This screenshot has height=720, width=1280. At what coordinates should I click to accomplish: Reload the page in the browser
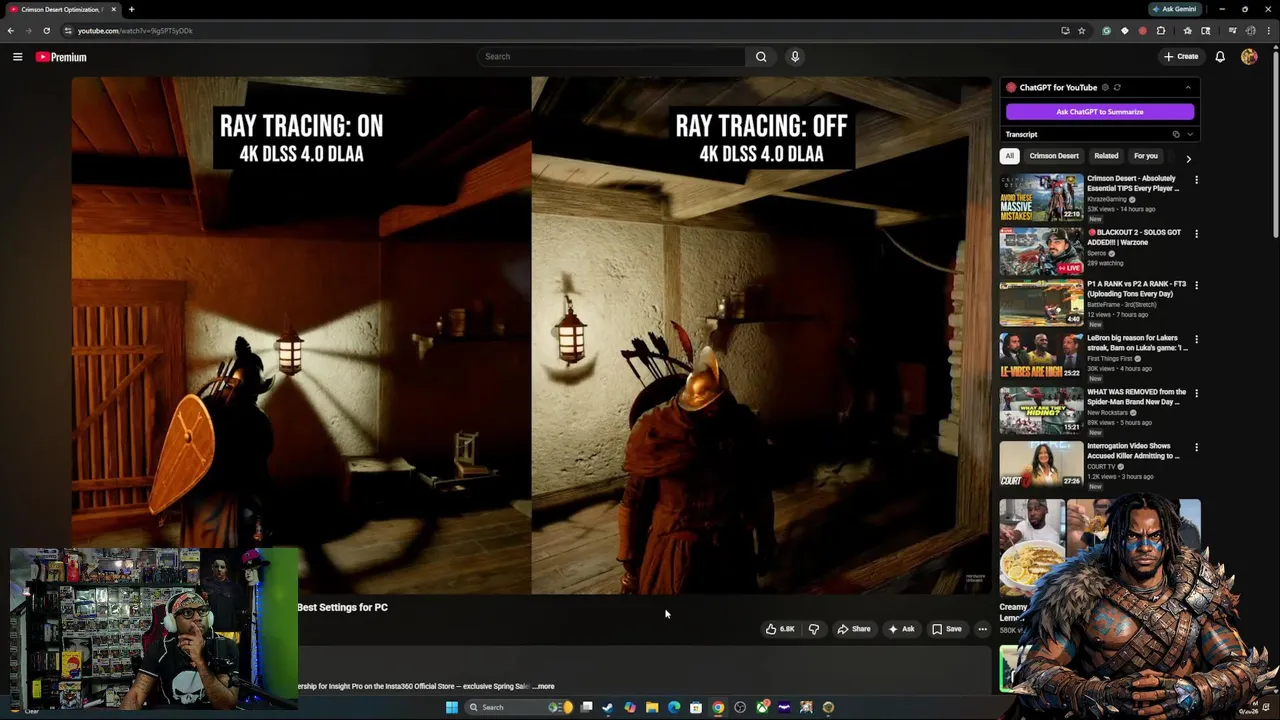point(46,31)
